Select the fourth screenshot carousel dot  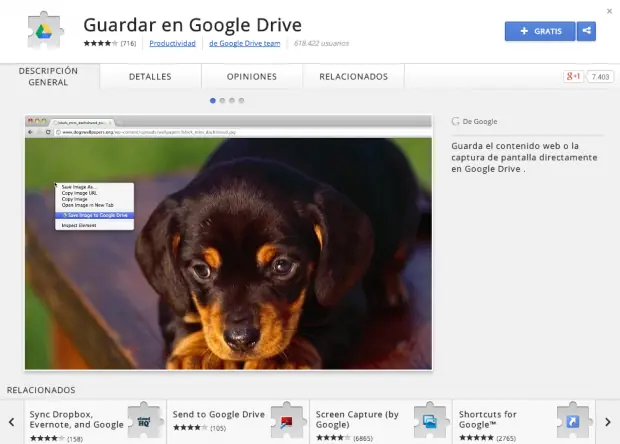click(x=241, y=100)
